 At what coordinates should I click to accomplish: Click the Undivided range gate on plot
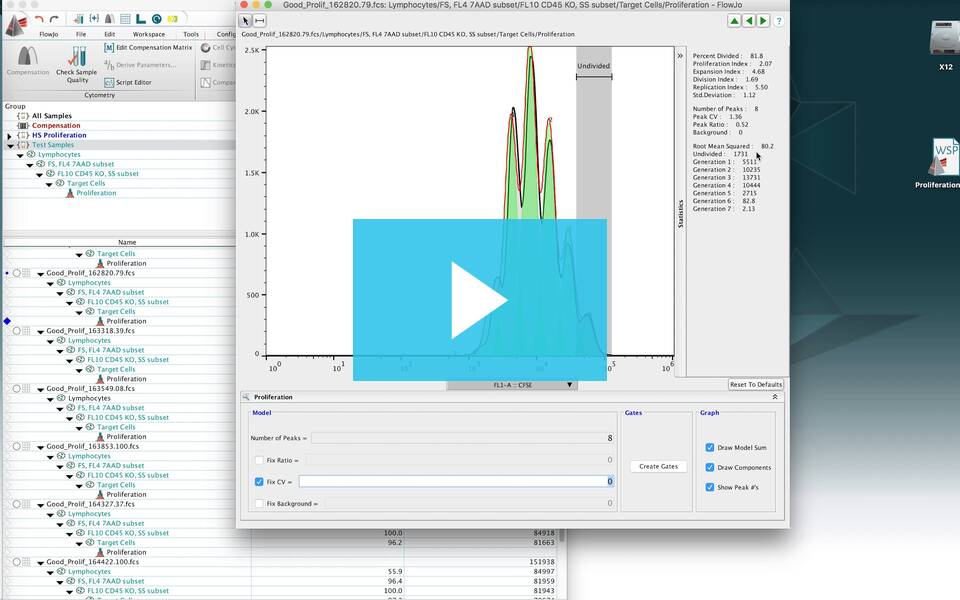coord(593,77)
